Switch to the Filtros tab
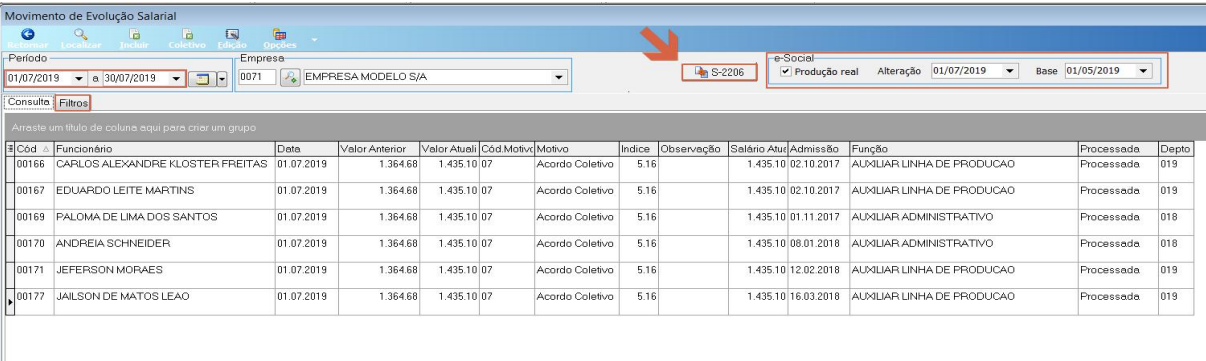This screenshot has width=1206, height=361. (73, 103)
